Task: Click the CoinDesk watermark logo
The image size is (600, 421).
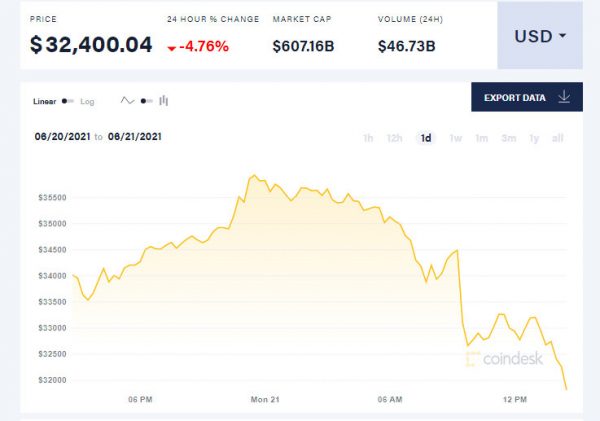Action: (x=503, y=356)
